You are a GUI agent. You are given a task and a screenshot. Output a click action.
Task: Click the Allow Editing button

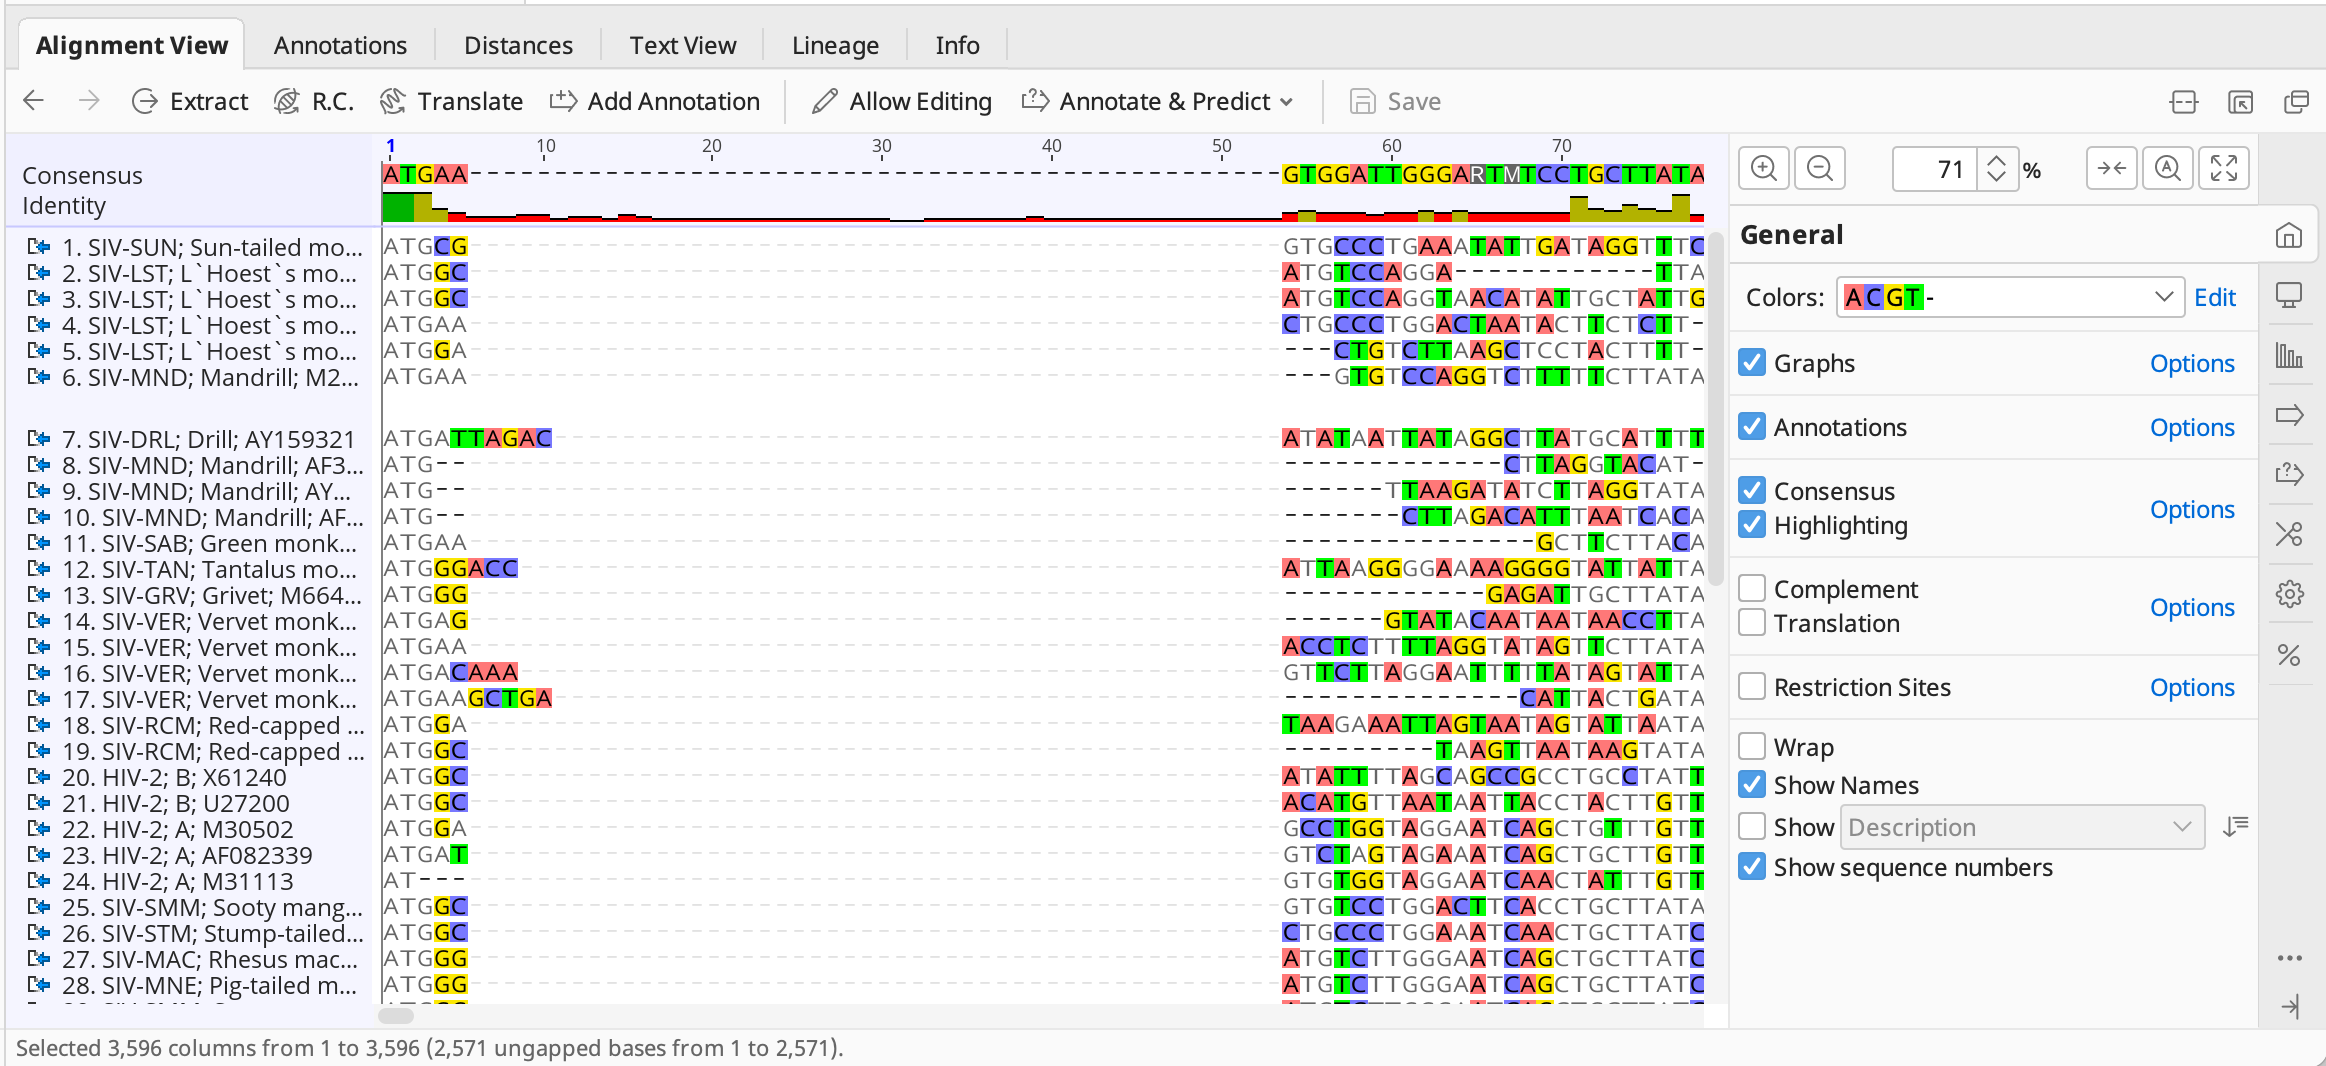[x=902, y=101]
